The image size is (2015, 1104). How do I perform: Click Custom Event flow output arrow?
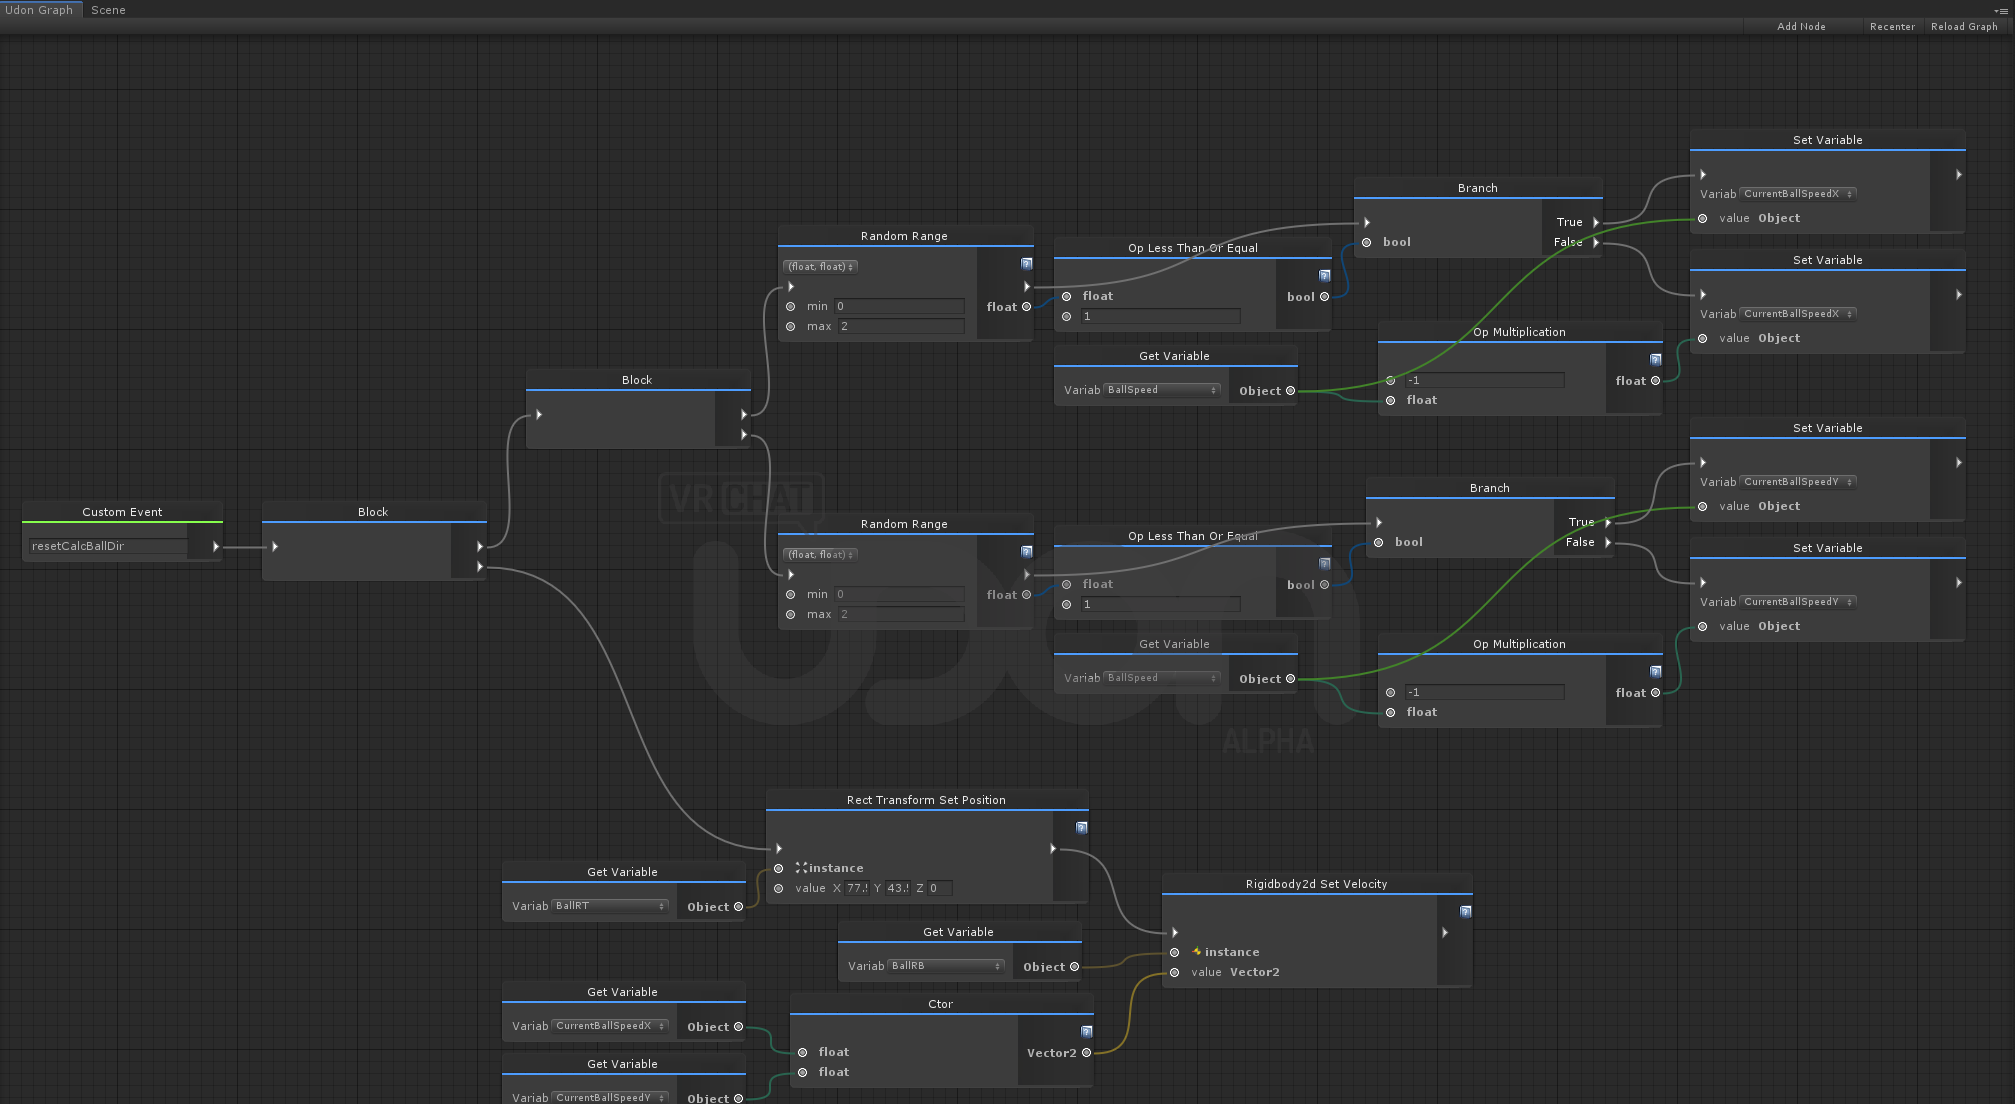215,547
